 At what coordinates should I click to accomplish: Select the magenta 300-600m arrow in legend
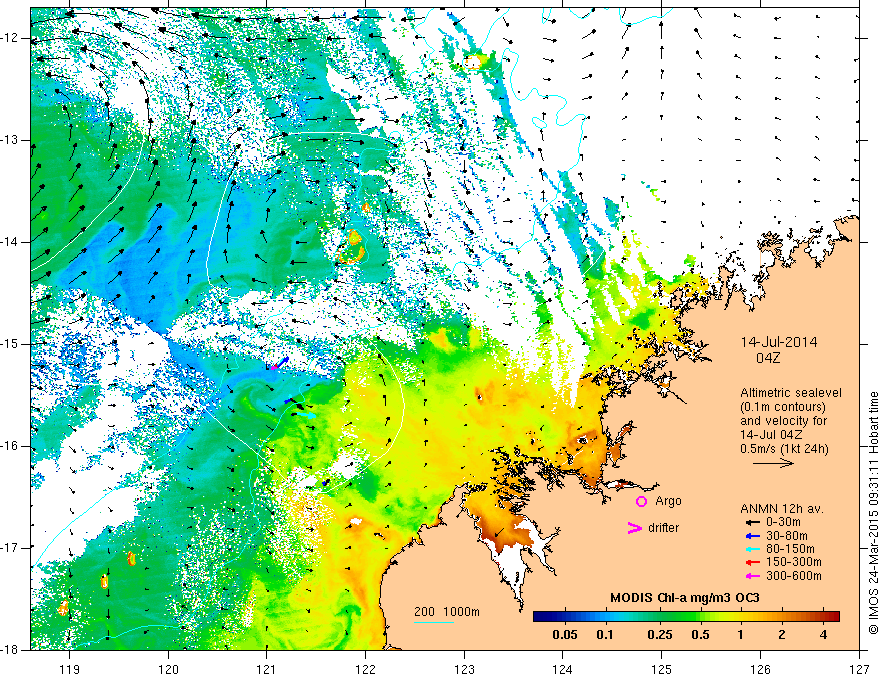[751, 576]
